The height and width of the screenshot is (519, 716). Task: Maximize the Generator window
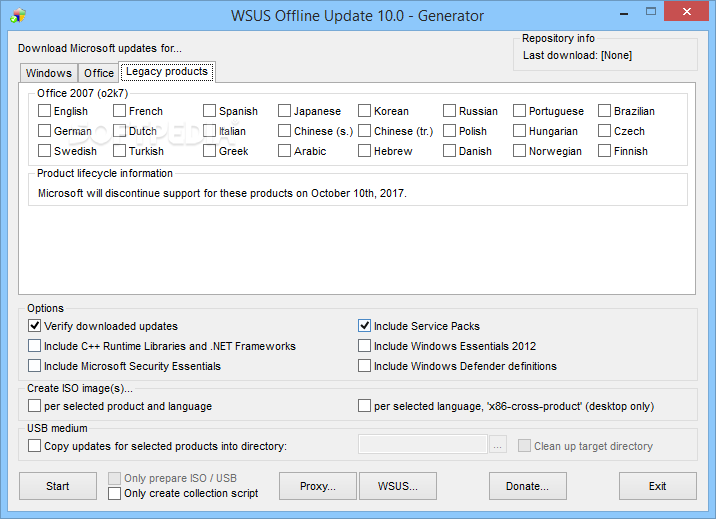[651, 12]
